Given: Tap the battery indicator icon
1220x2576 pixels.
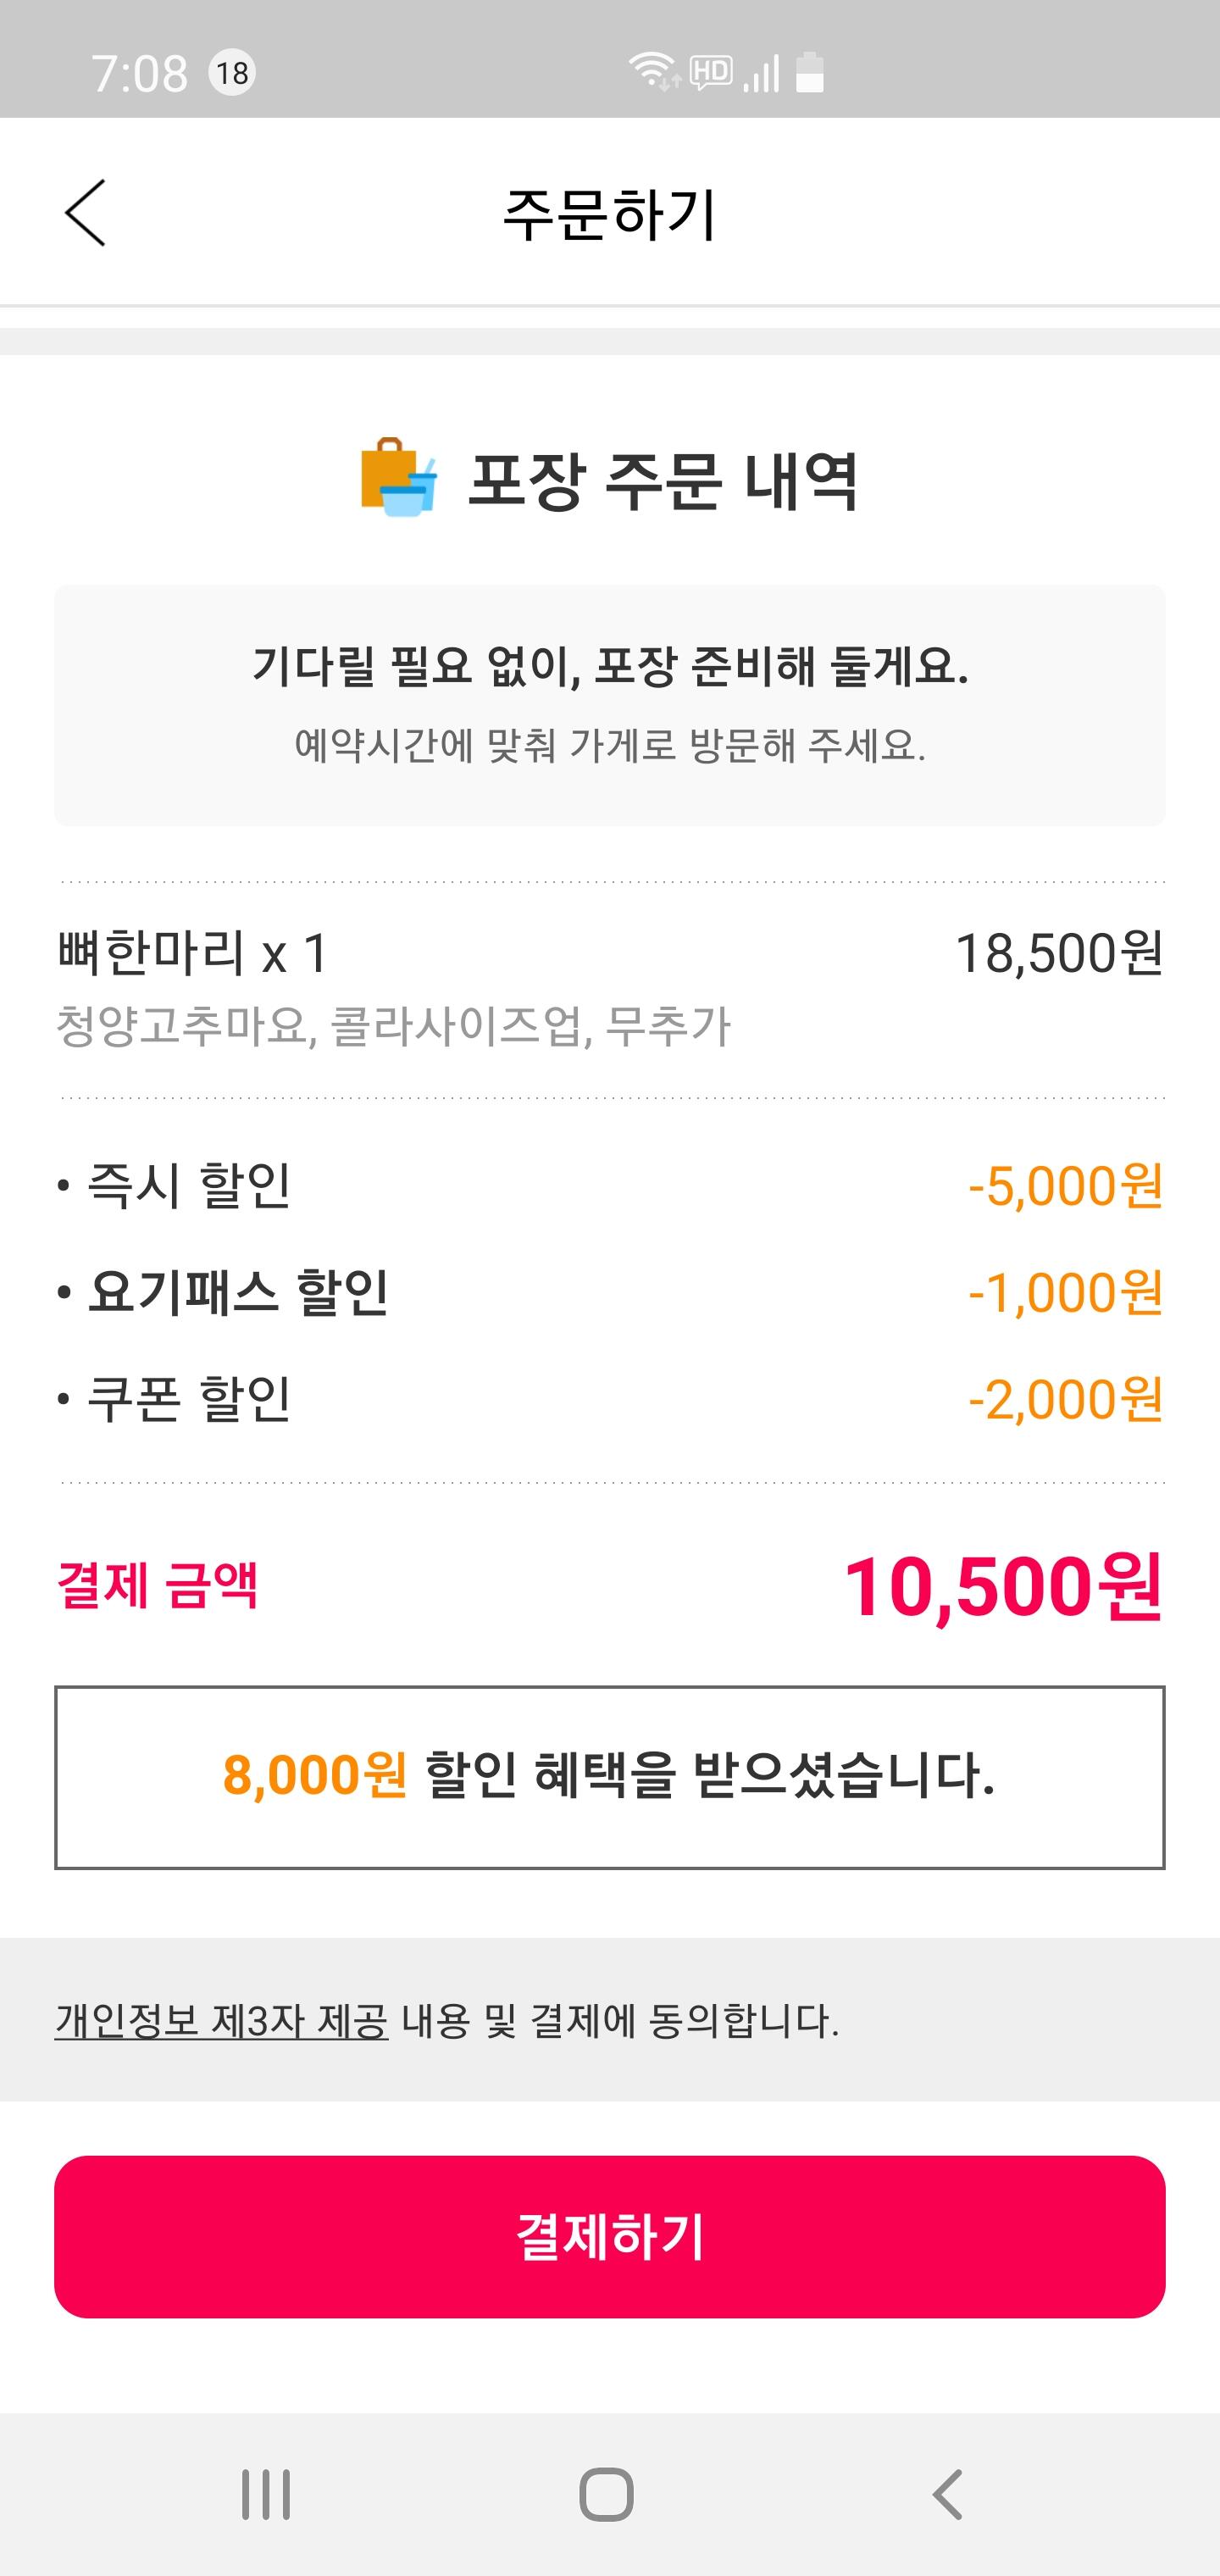Looking at the screenshot, I should tap(810, 72).
